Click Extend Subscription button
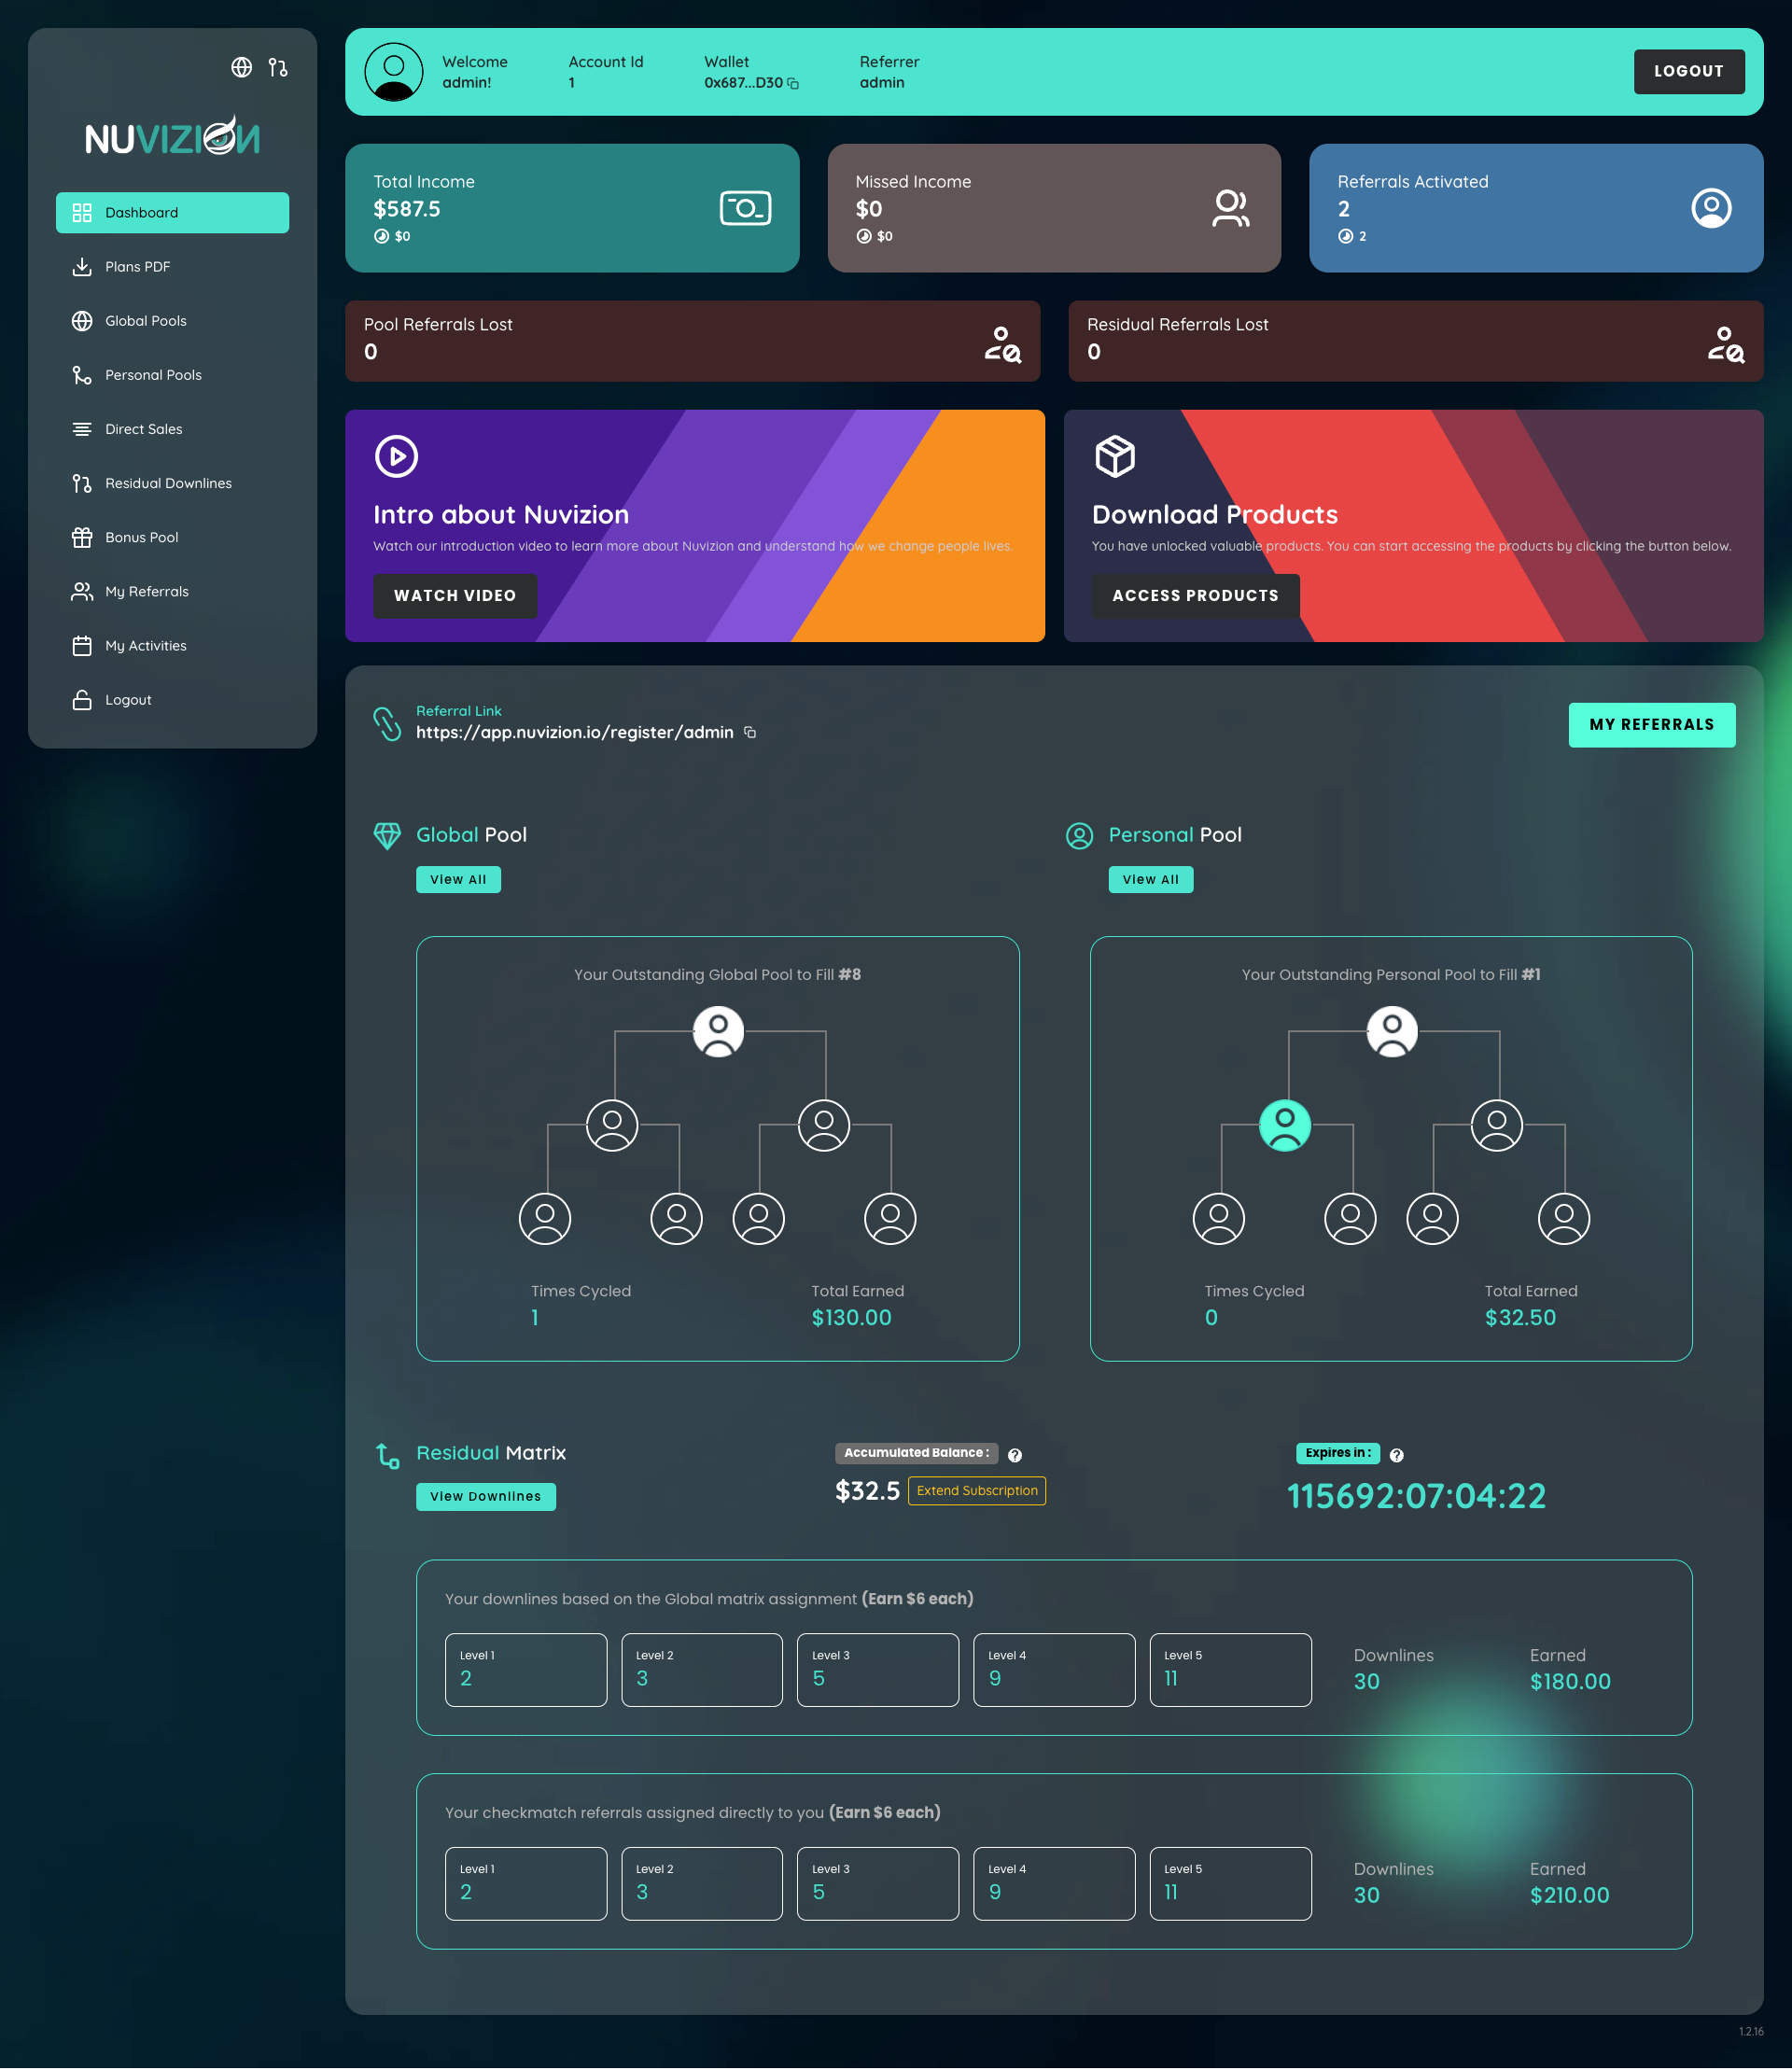The width and height of the screenshot is (1792, 2070). pos(977,1490)
